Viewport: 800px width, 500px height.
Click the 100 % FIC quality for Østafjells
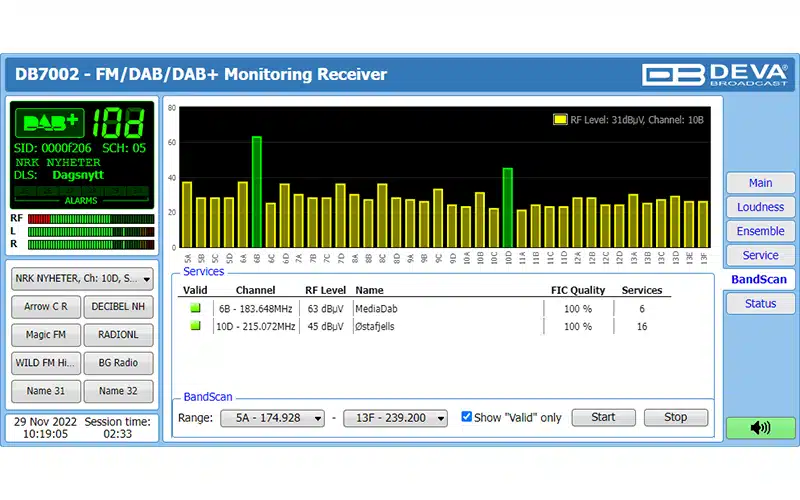[578, 327]
